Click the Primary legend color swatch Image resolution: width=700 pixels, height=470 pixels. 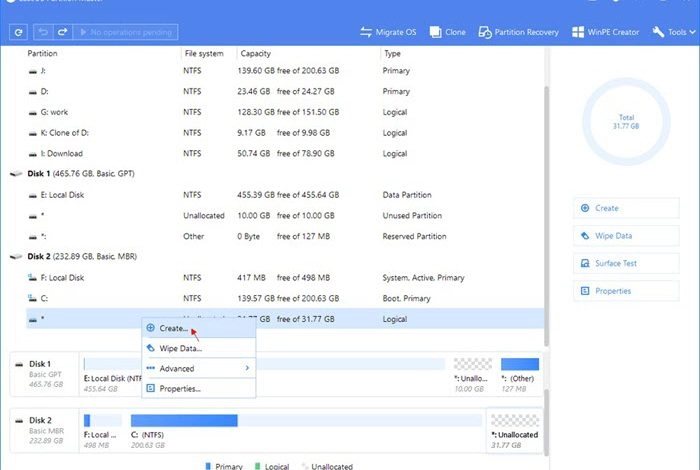pos(208,466)
